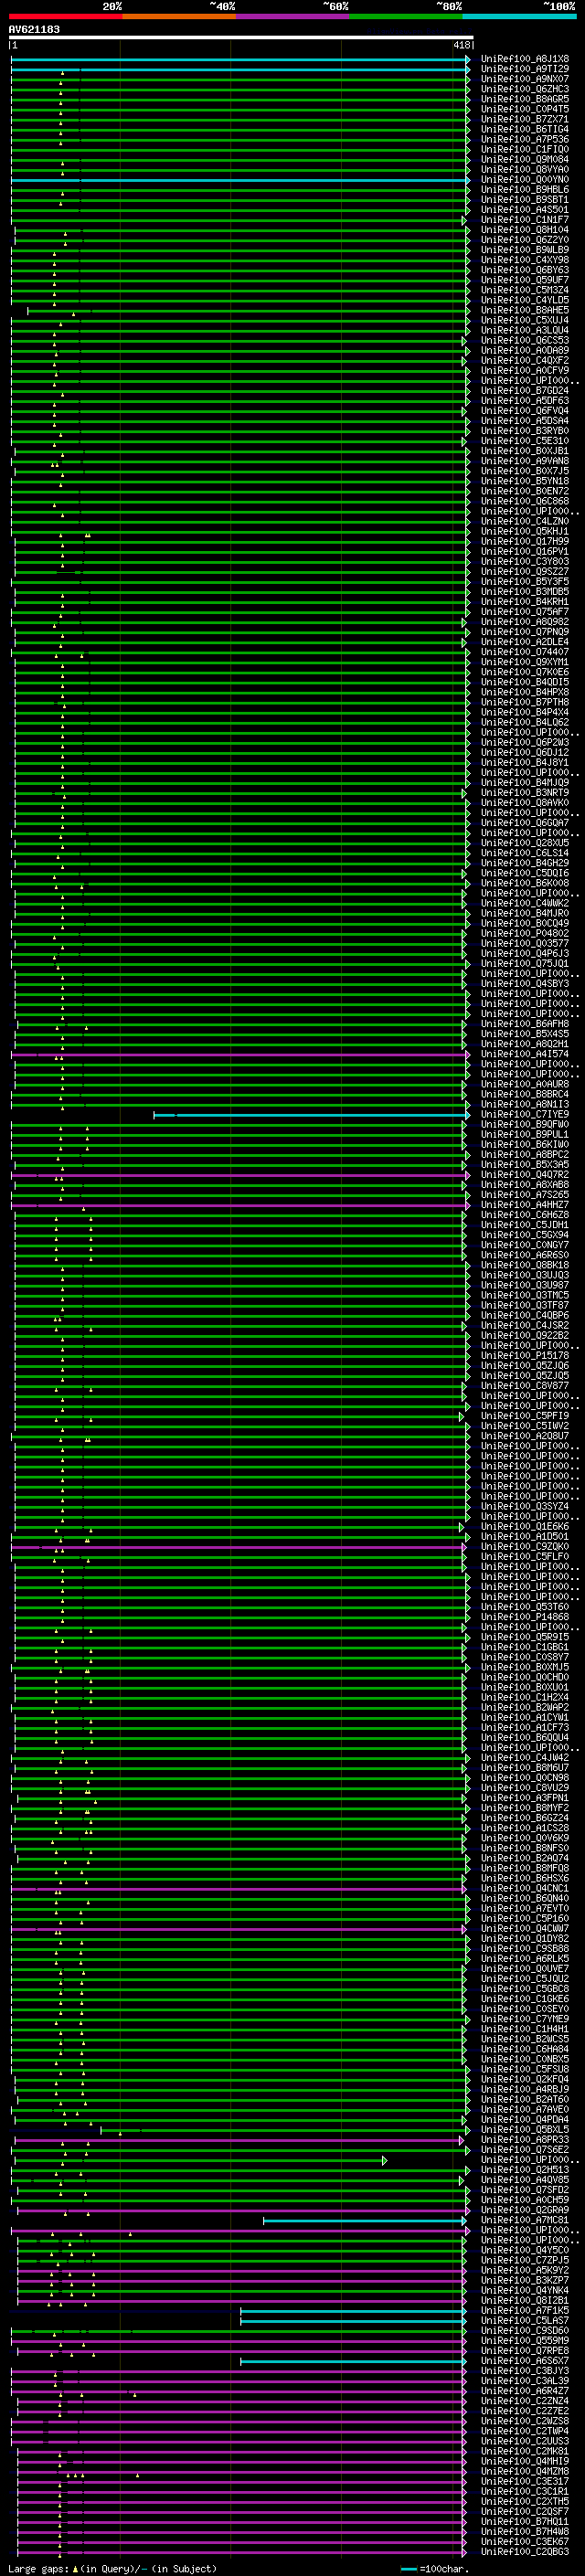Screen dimensions: 585x2576
Task: Select hit label UniRef100_A8BPC2
Action: [524, 1154]
